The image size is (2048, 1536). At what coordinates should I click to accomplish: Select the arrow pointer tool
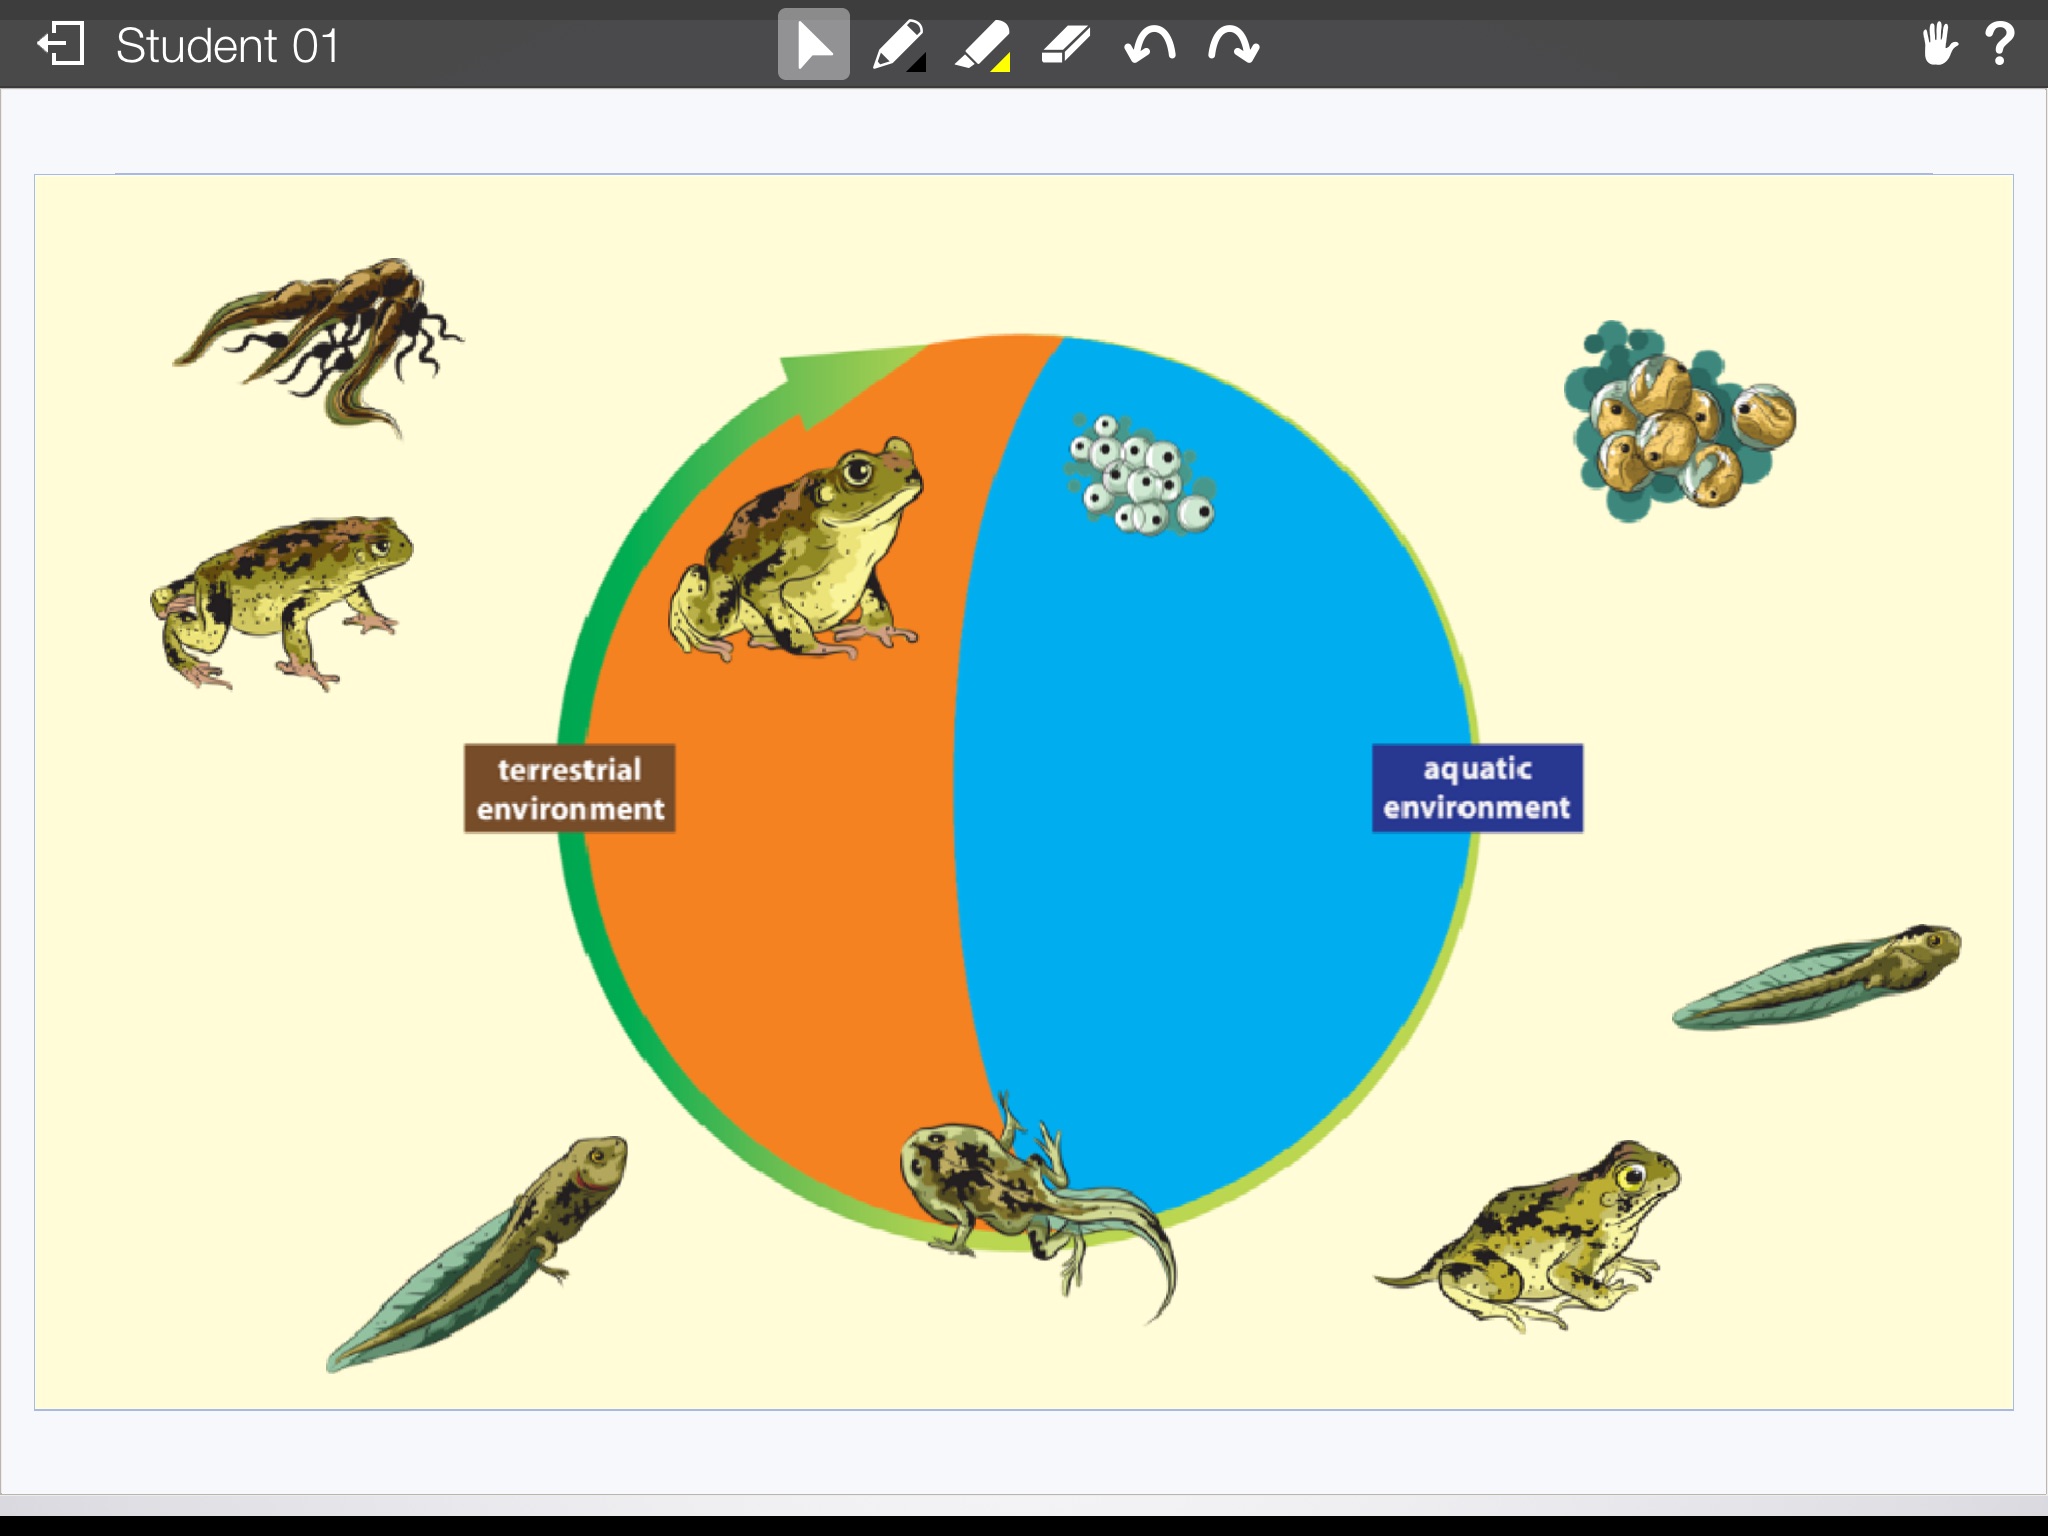tap(813, 45)
